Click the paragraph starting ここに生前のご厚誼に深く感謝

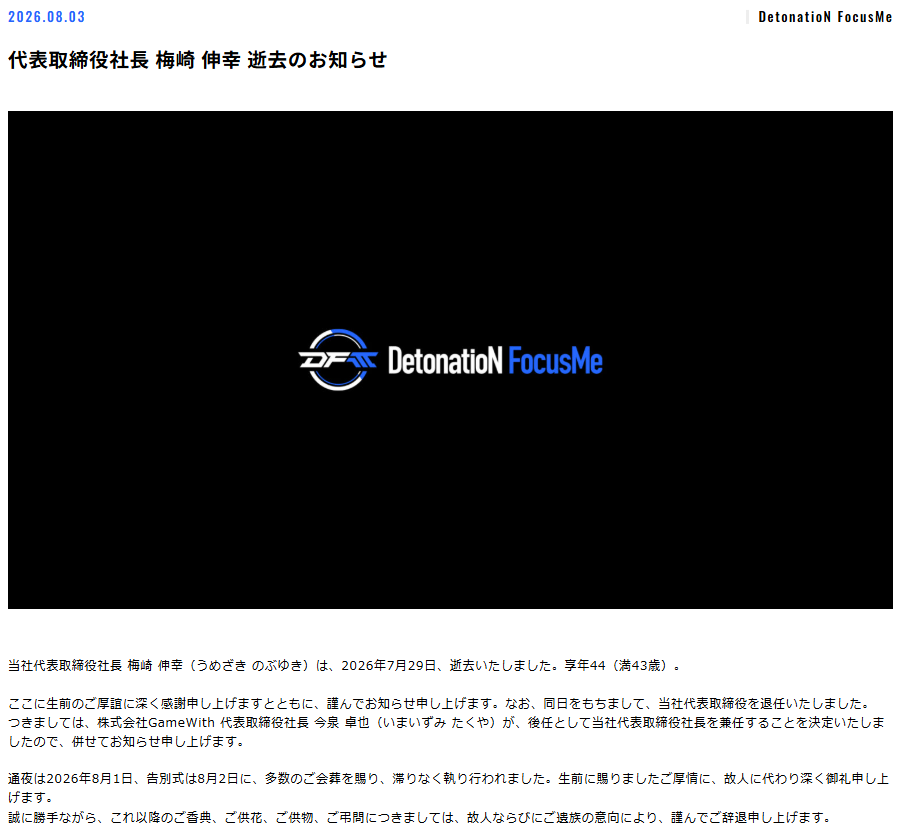[x=440, y=703]
